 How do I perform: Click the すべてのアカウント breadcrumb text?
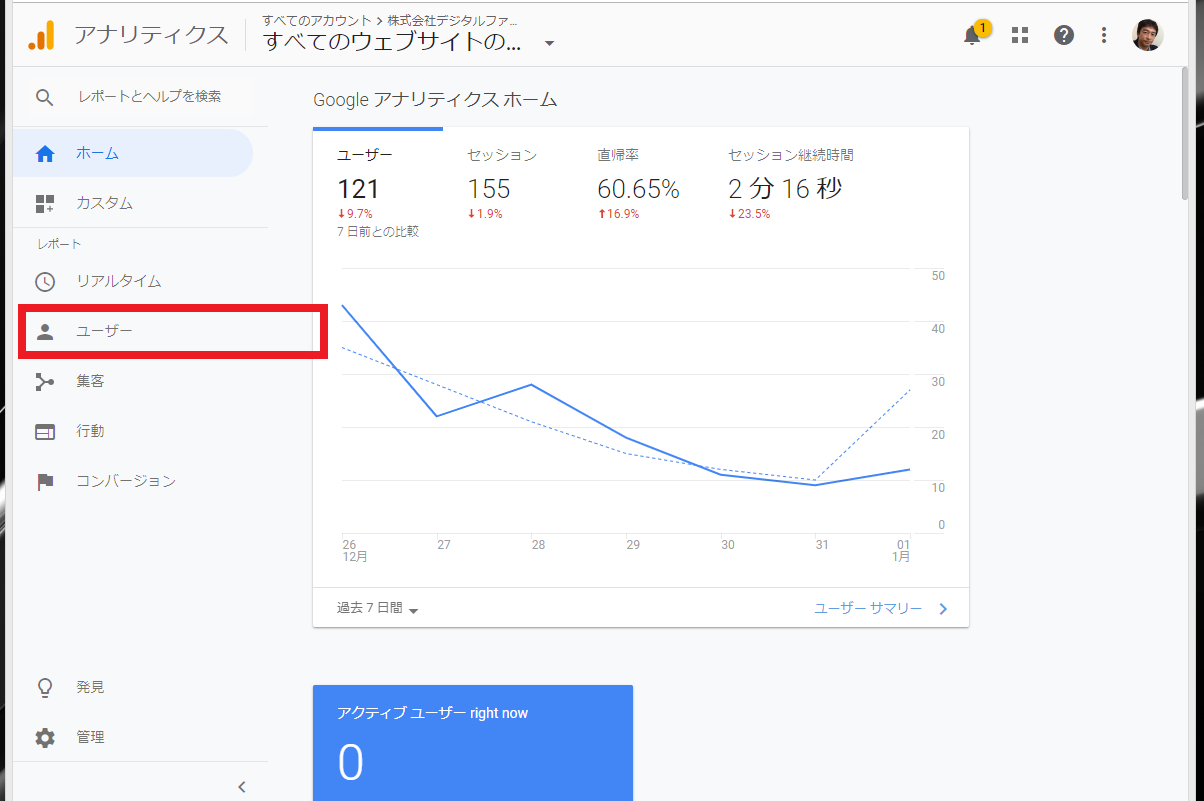point(316,20)
